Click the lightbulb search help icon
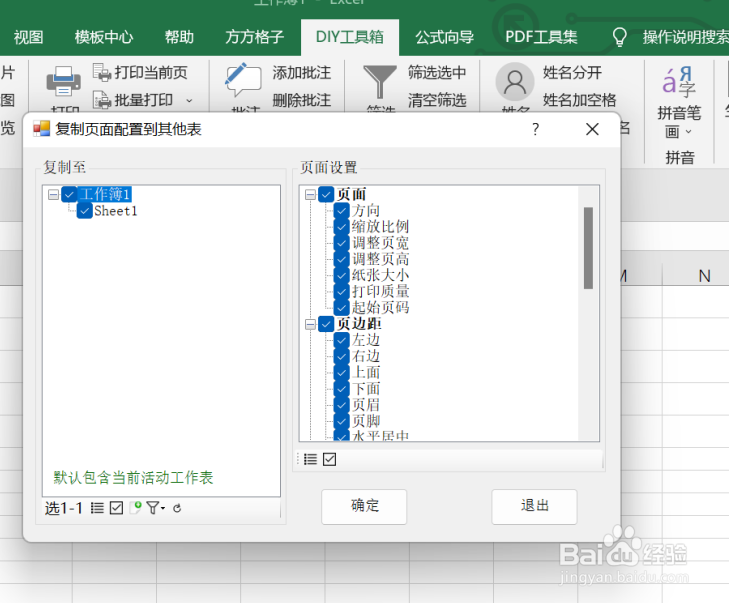 619,37
